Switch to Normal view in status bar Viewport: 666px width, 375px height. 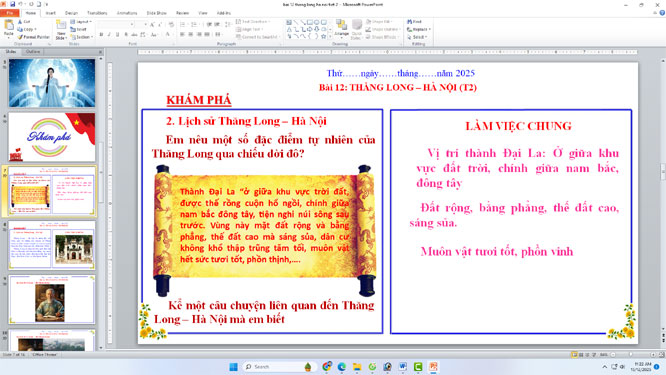[574, 355]
